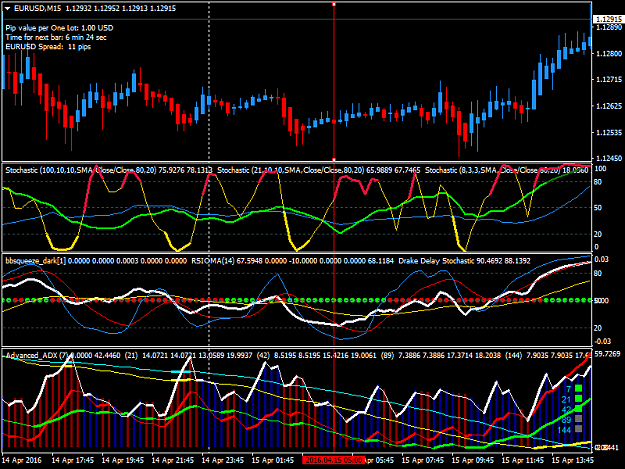Click the bbsqueeze_dark[1] indicator label
625x469 pixels.
96,261
